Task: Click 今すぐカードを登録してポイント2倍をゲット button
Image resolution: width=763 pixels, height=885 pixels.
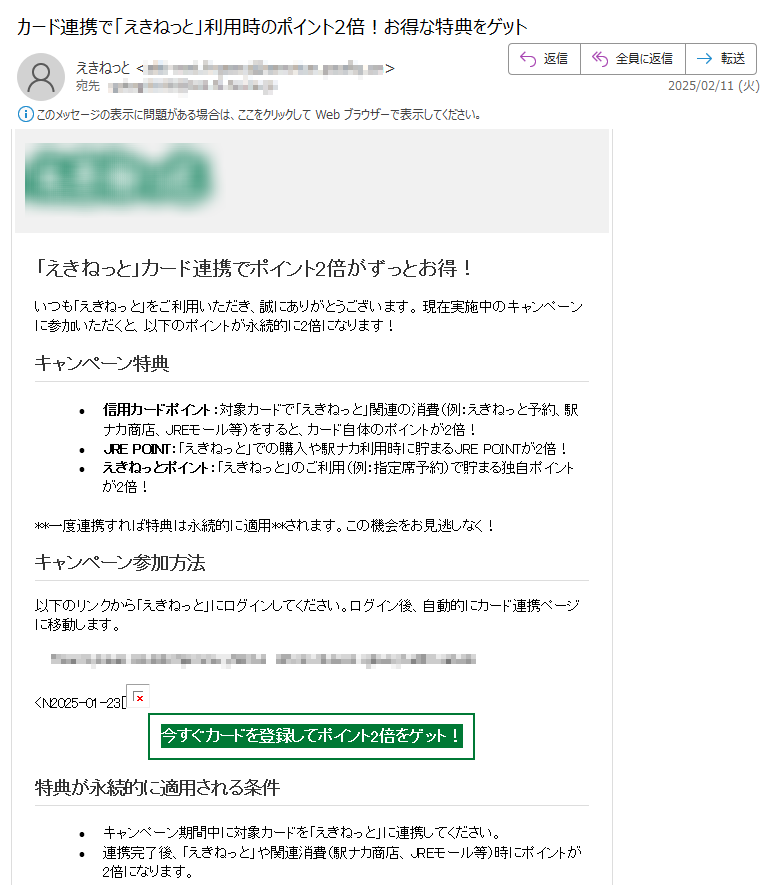Action: click(x=311, y=737)
